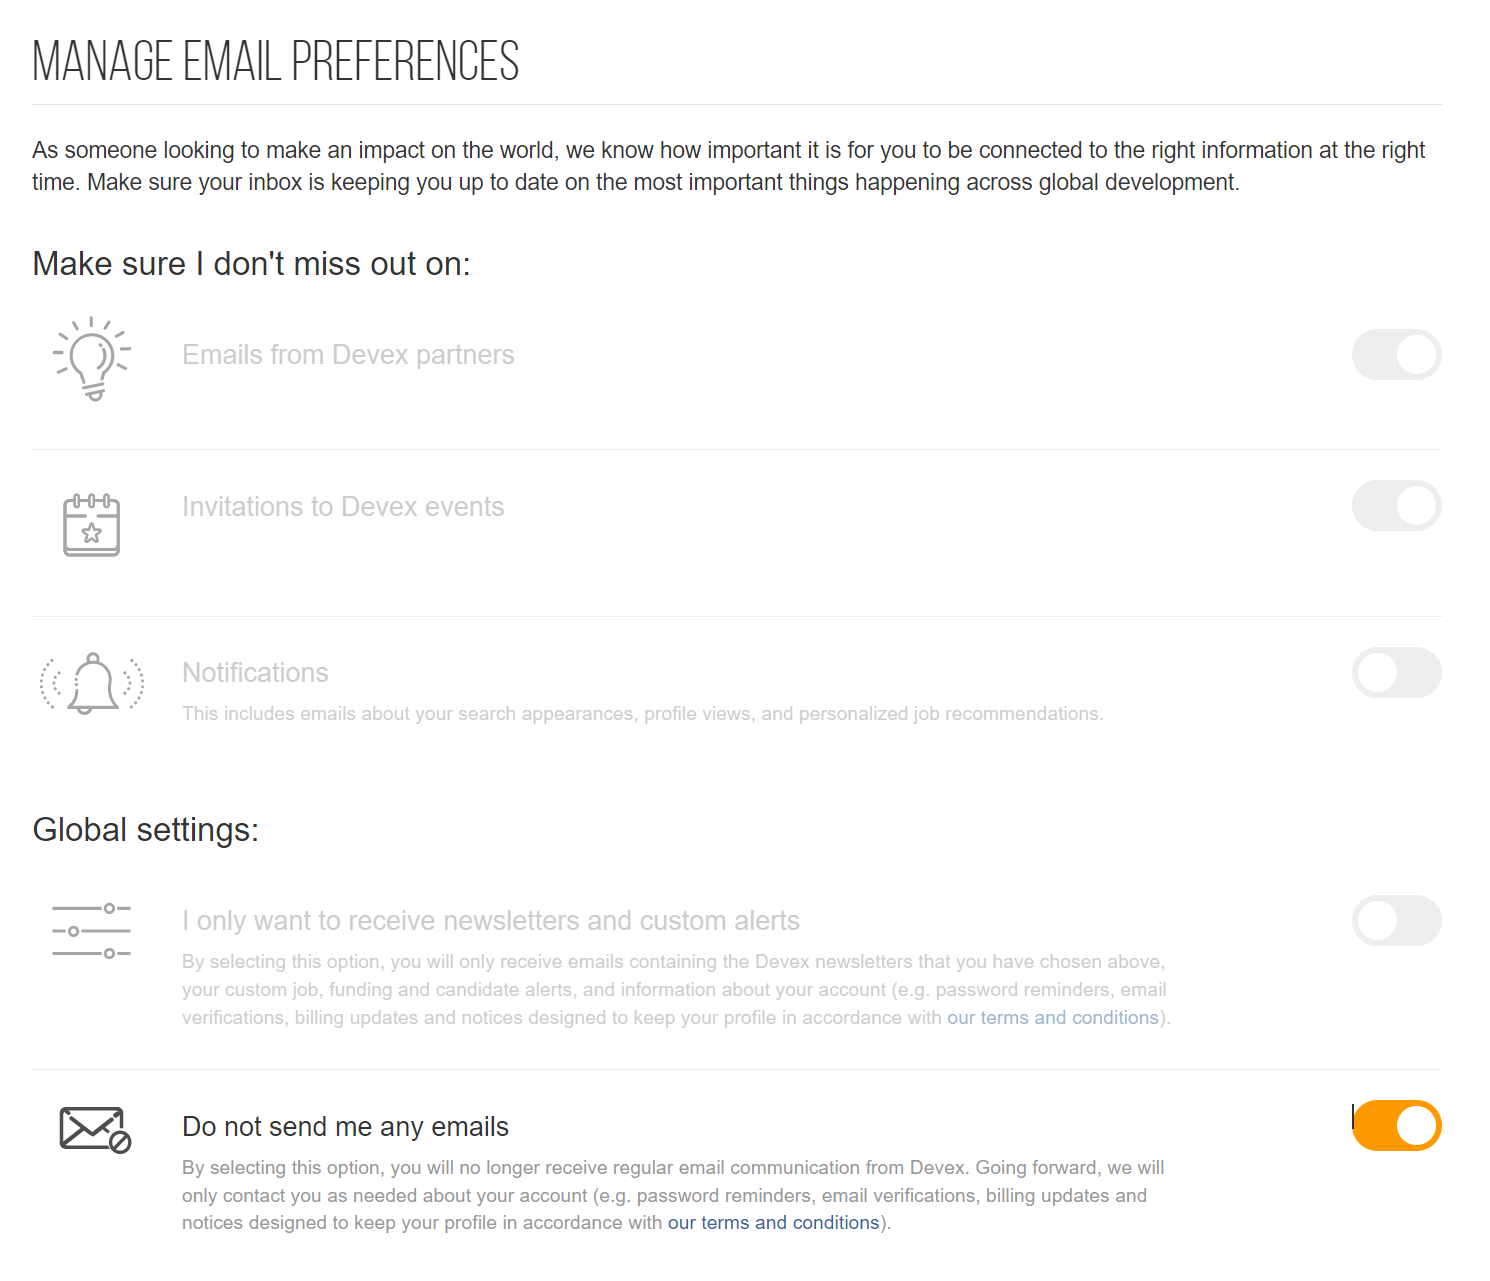1490x1281 pixels.
Task: Click Make sure I don't miss out heading
Action: pos(251,264)
